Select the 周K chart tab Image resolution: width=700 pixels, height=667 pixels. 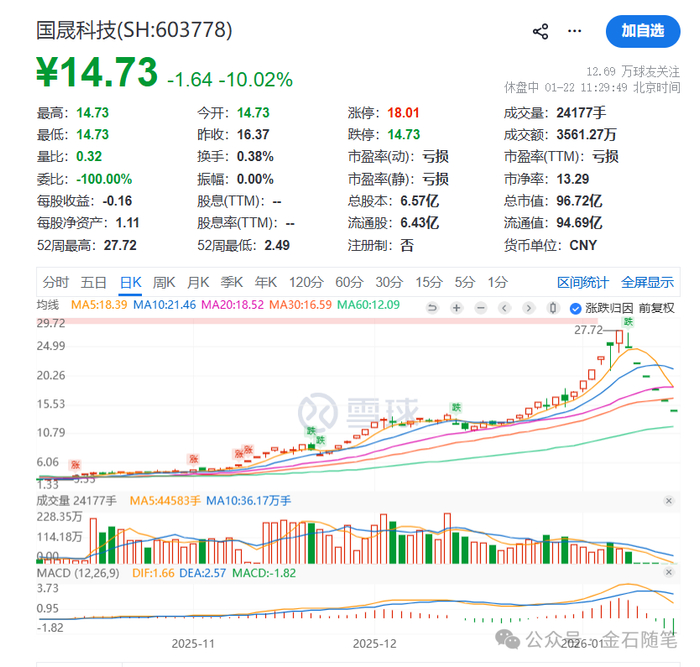click(164, 282)
